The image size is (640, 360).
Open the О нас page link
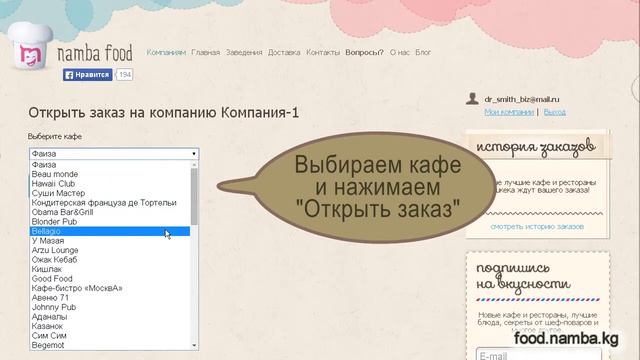pos(400,52)
